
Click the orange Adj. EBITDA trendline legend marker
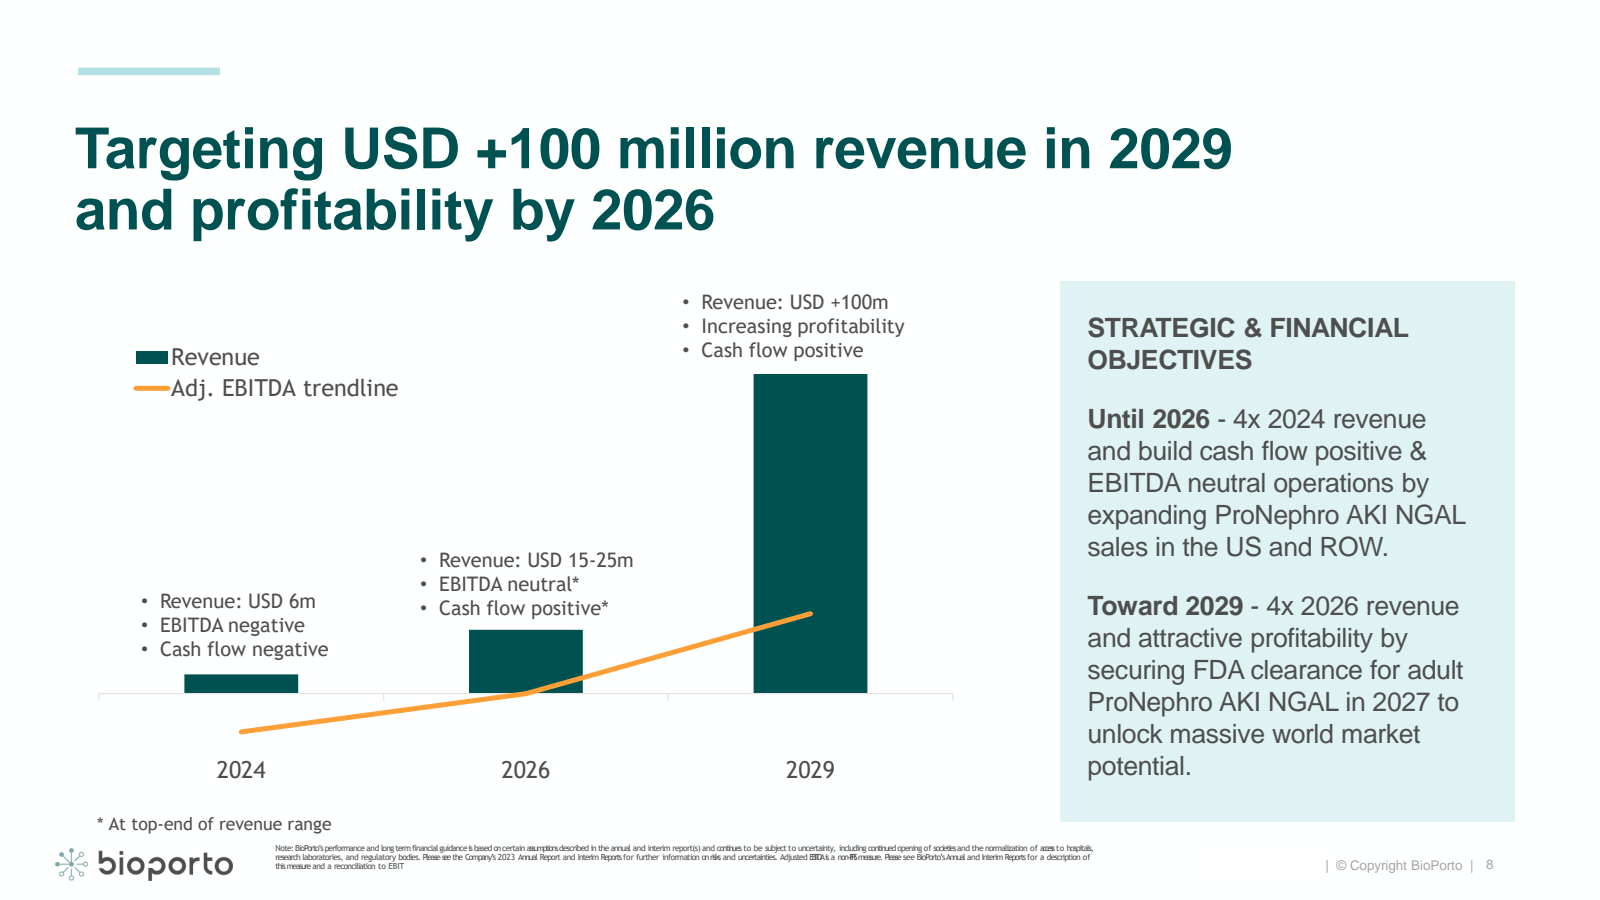[152, 388]
